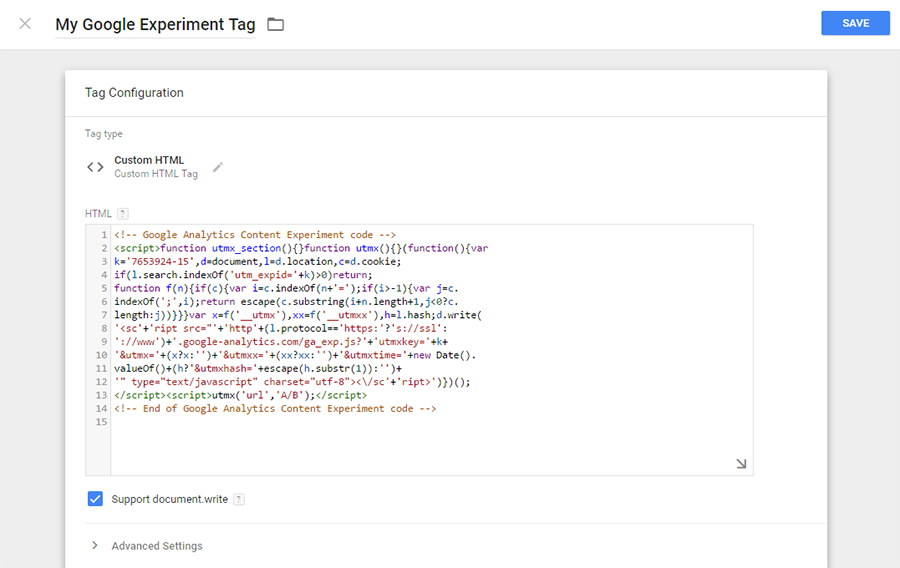Grab the code editor resize handle arrow
This screenshot has width=900, height=568.
741,464
